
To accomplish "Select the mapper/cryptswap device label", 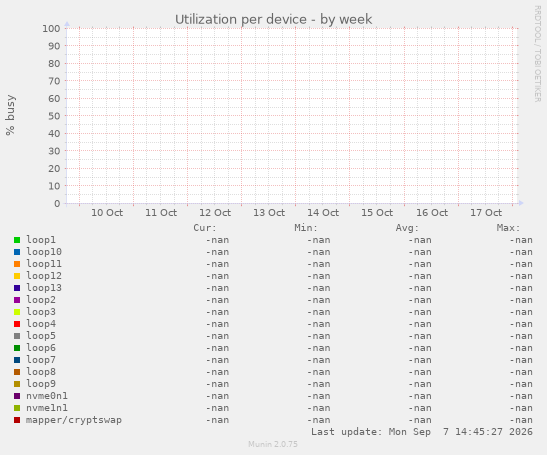I will (x=74, y=420).
